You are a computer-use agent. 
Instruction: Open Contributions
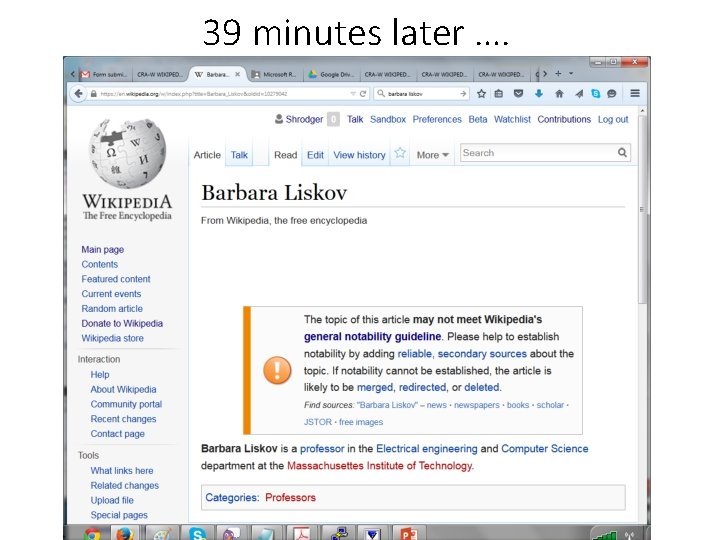point(564,119)
